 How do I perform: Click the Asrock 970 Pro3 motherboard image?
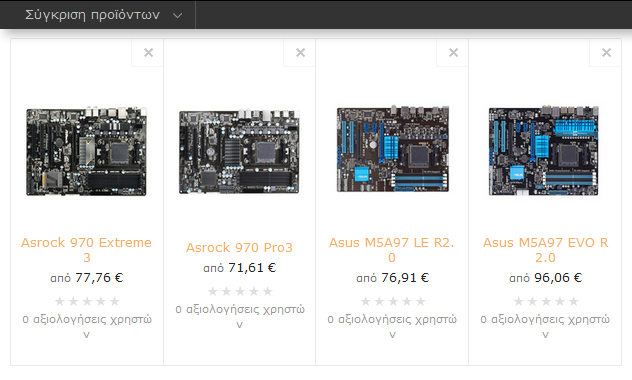(239, 152)
